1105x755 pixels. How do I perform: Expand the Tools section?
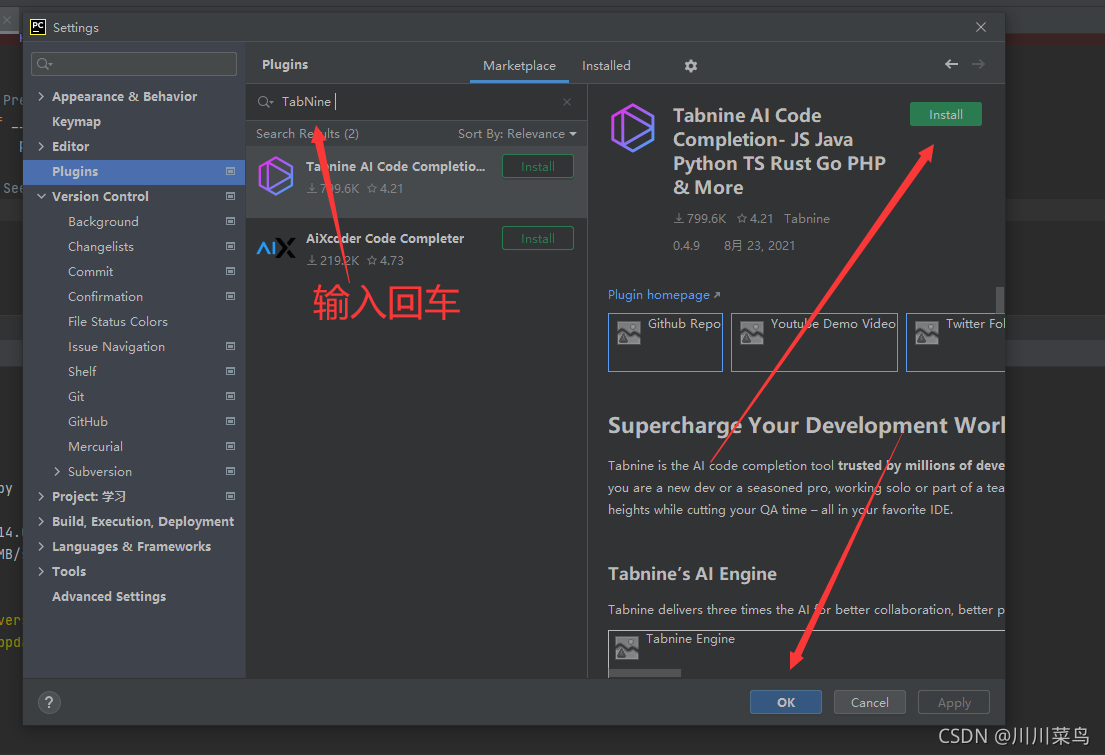point(41,572)
